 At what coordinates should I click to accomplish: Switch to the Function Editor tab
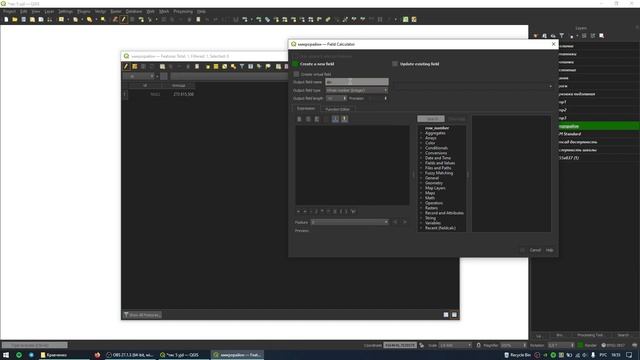tap(338, 109)
